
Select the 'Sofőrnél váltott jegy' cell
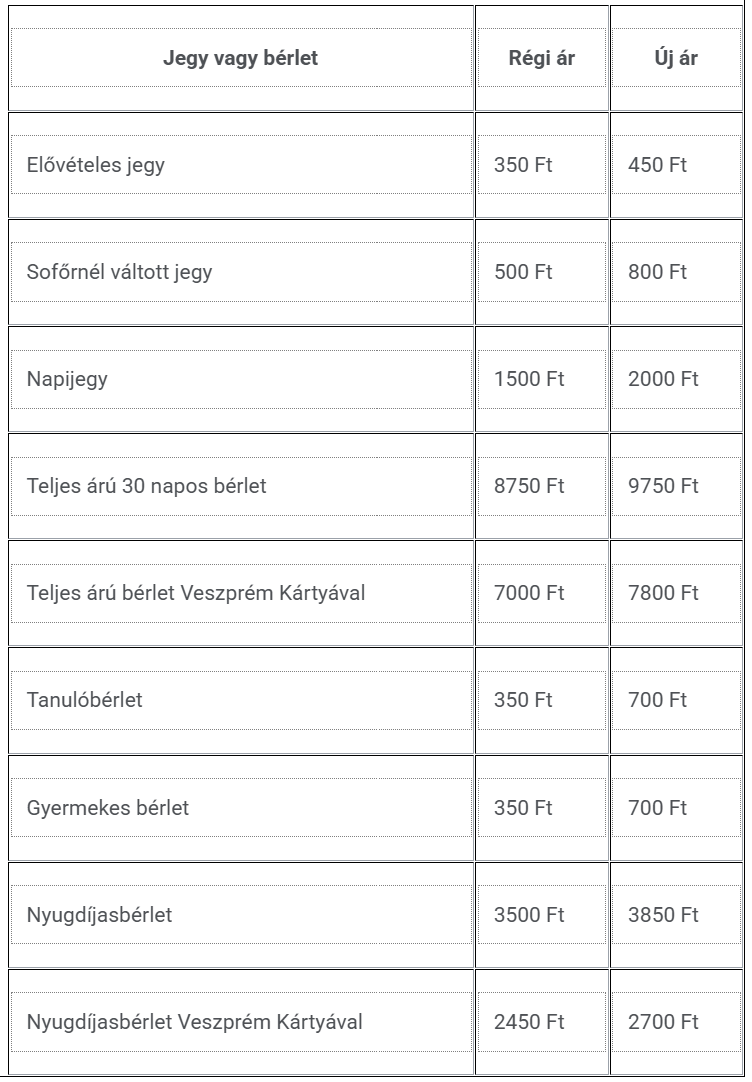tap(241, 272)
